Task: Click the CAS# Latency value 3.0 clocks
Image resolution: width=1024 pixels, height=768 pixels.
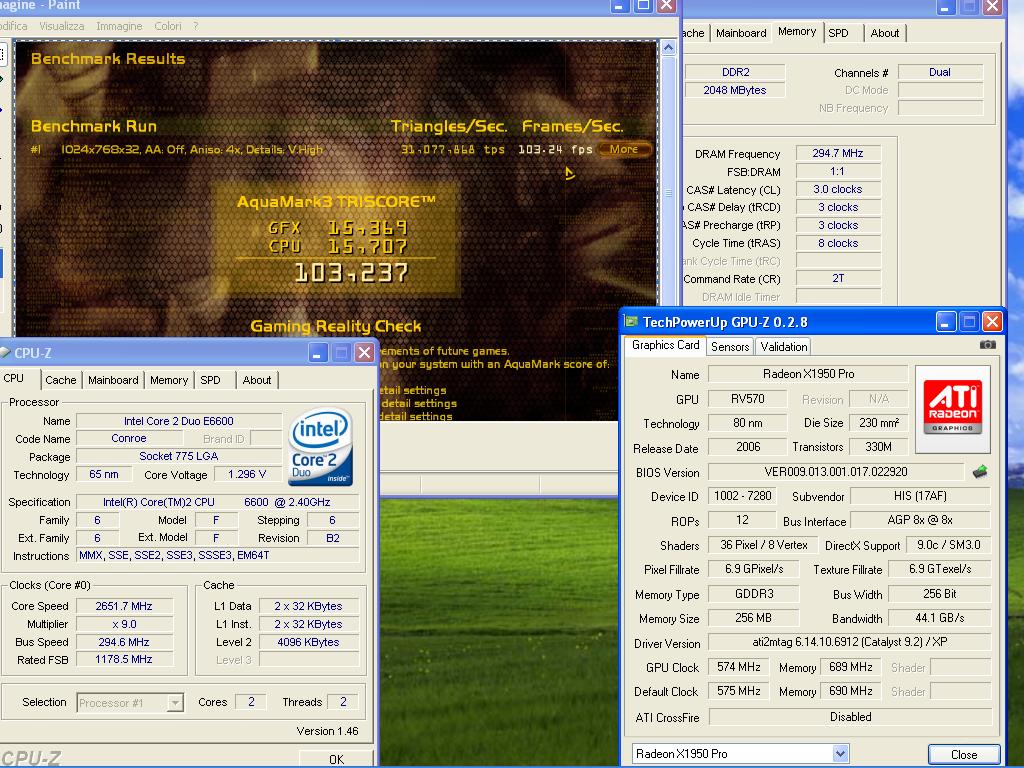Action: pos(838,189)
